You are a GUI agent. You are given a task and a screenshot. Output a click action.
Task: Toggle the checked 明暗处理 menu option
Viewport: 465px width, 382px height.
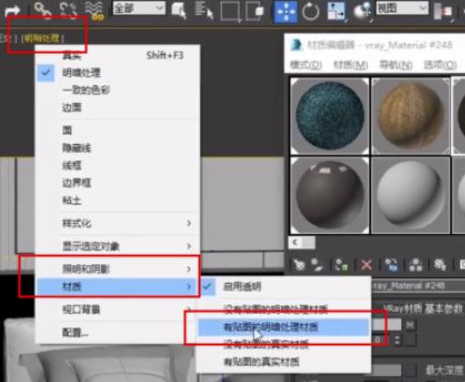[x=117, y=73]
